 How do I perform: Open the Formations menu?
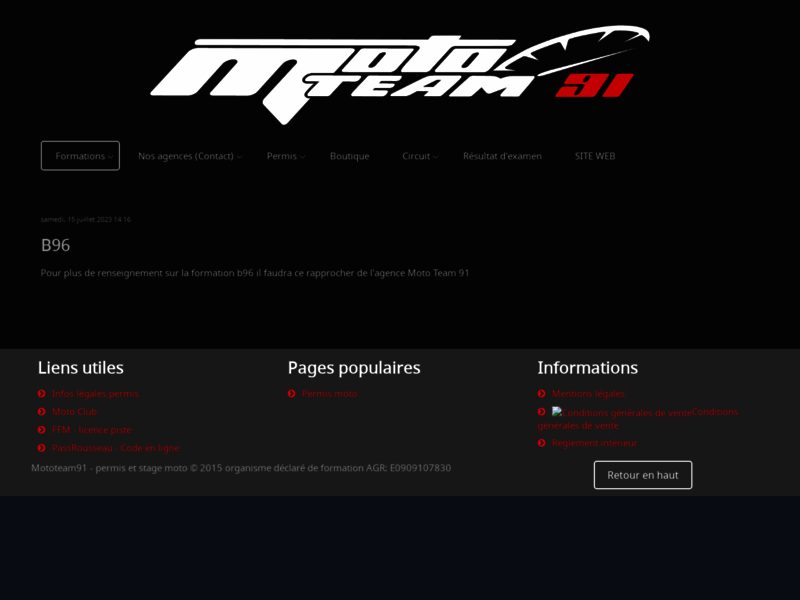80,156
